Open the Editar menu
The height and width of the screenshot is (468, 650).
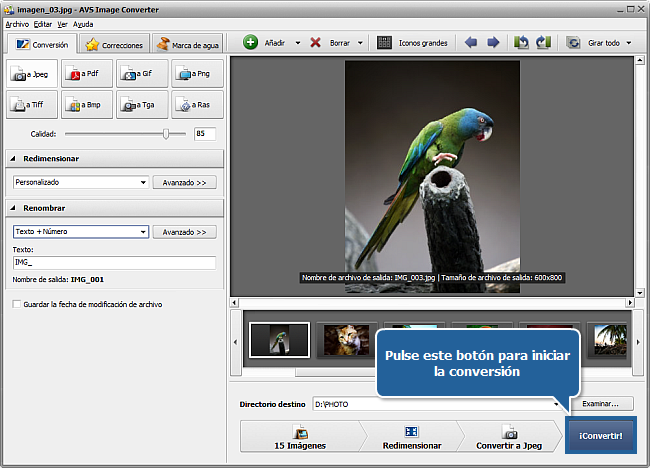click(x=43, y=24)
